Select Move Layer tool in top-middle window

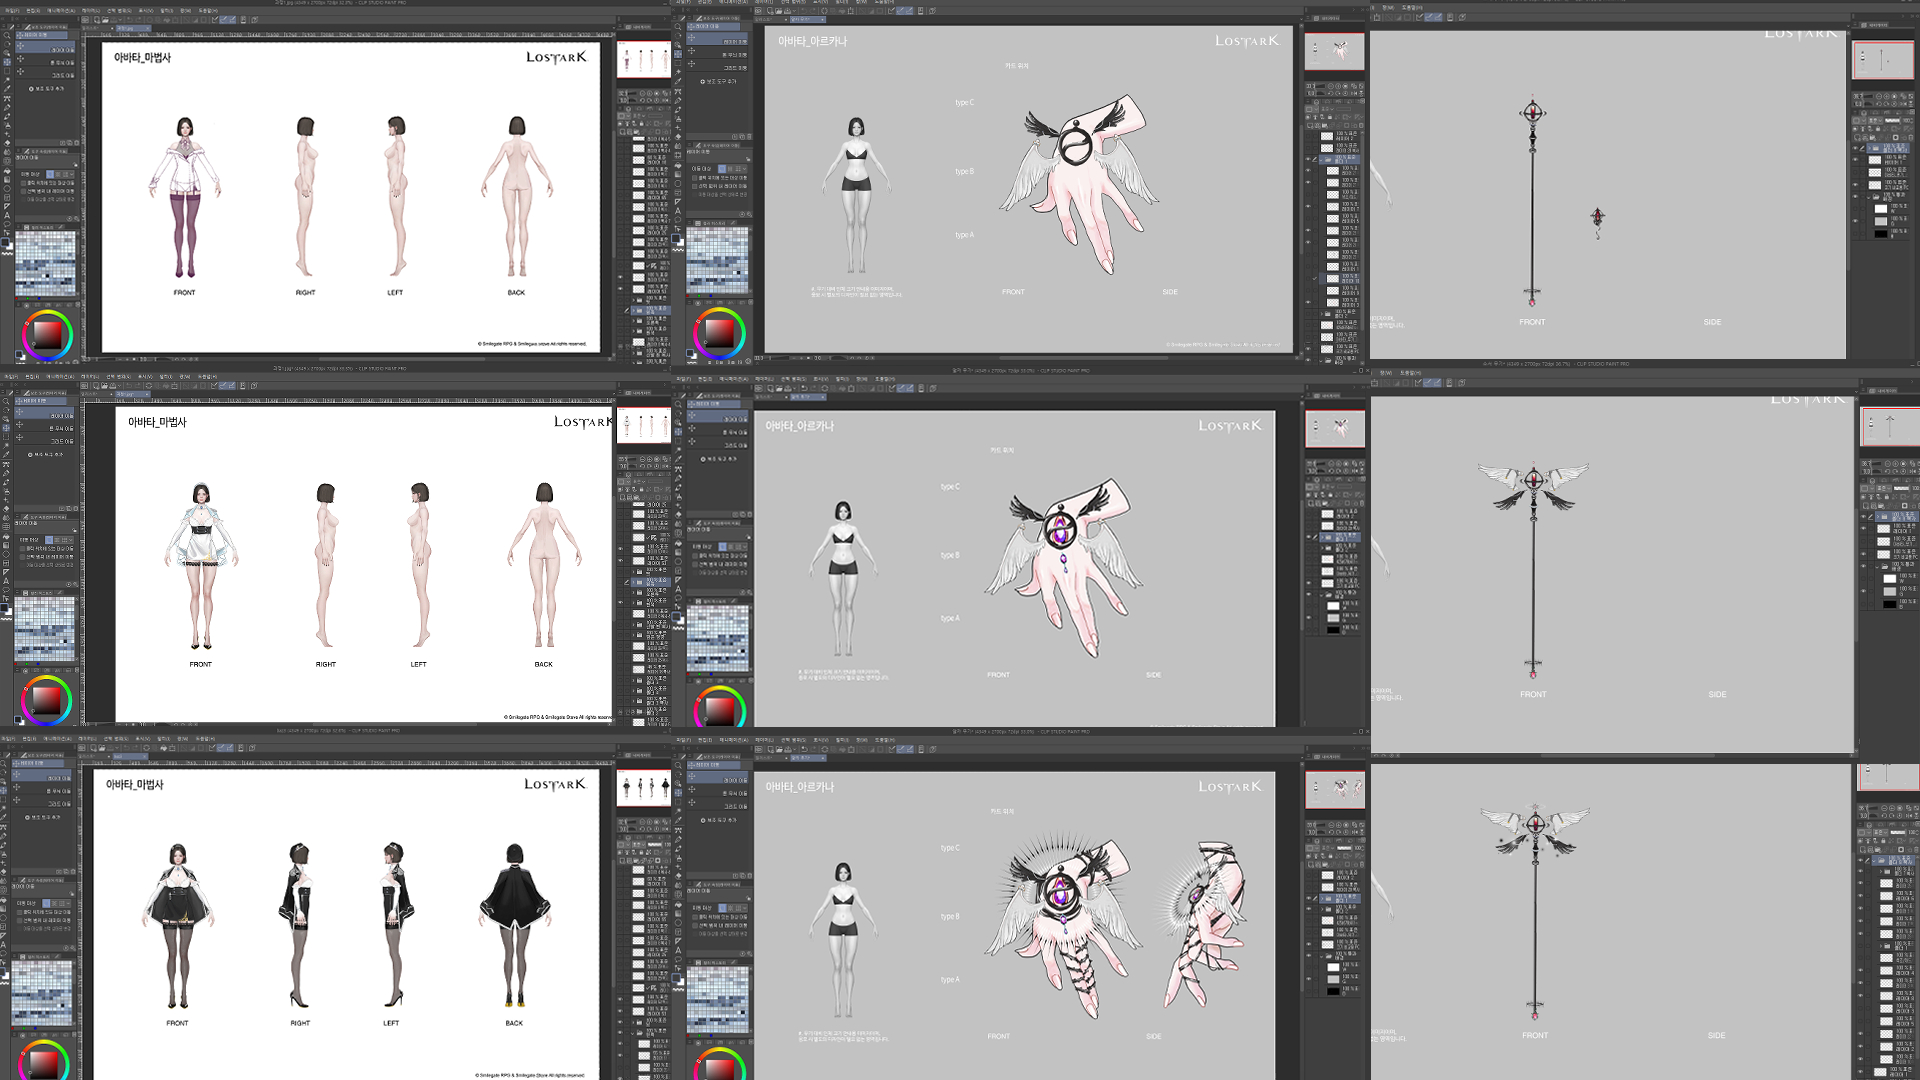tap(678, 54)
